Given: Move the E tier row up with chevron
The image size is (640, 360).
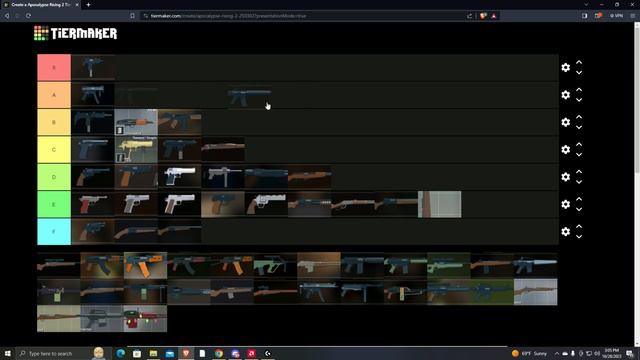Looking at the screenshot, I should click(579, 199).
